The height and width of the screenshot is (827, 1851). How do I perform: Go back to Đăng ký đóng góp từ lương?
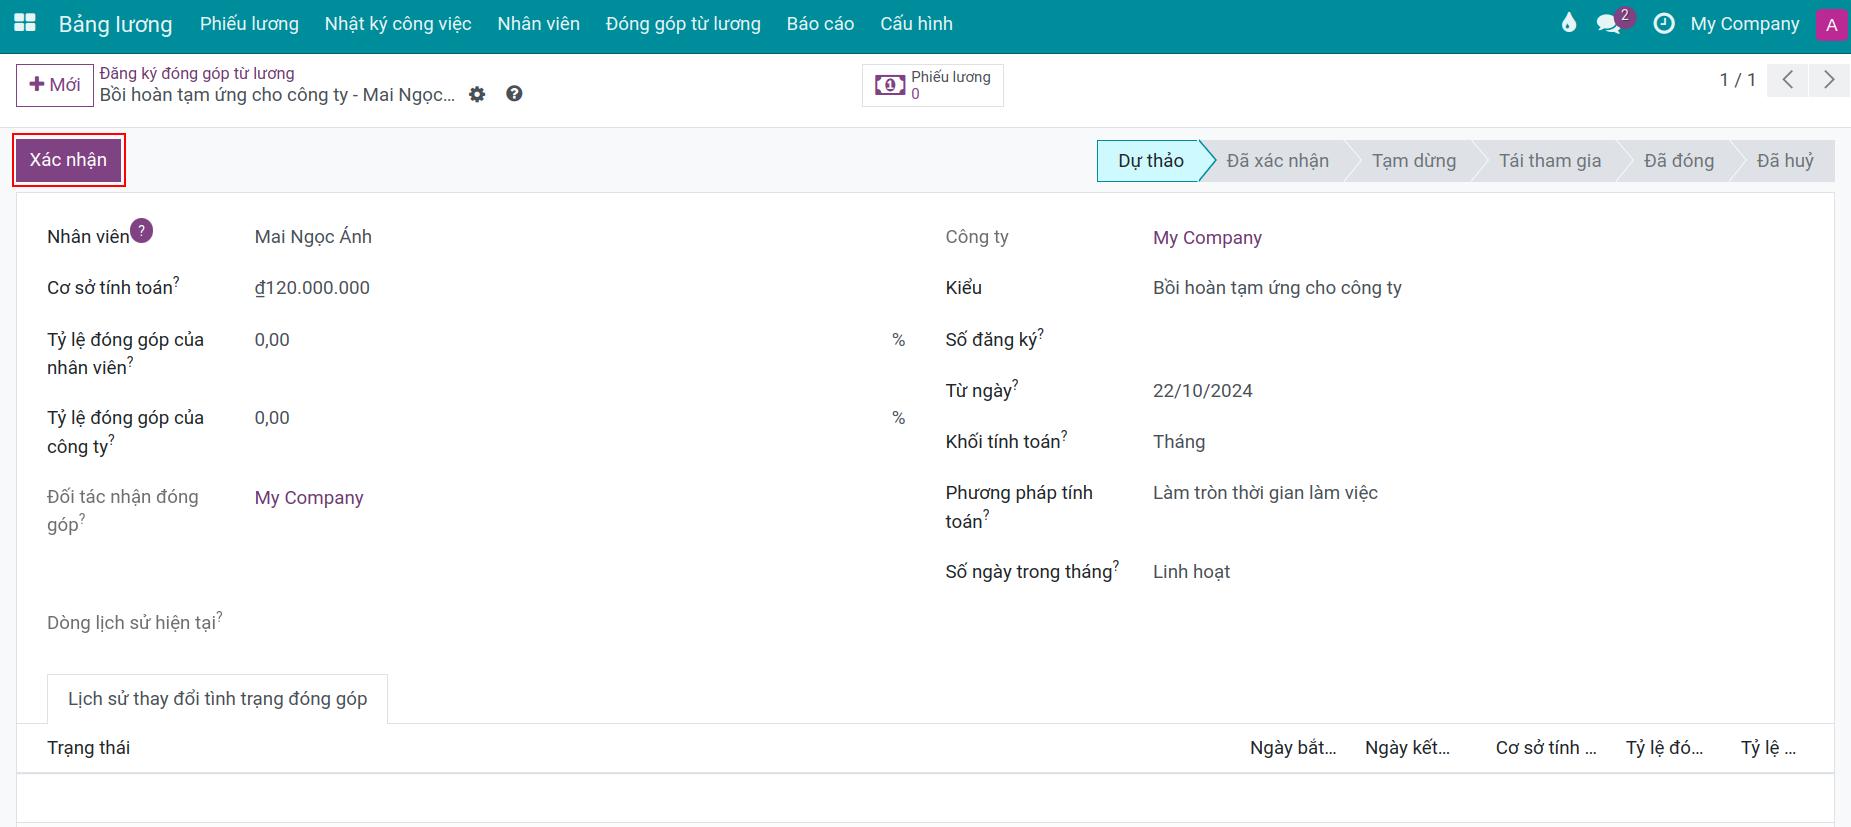tap(197, 73)
